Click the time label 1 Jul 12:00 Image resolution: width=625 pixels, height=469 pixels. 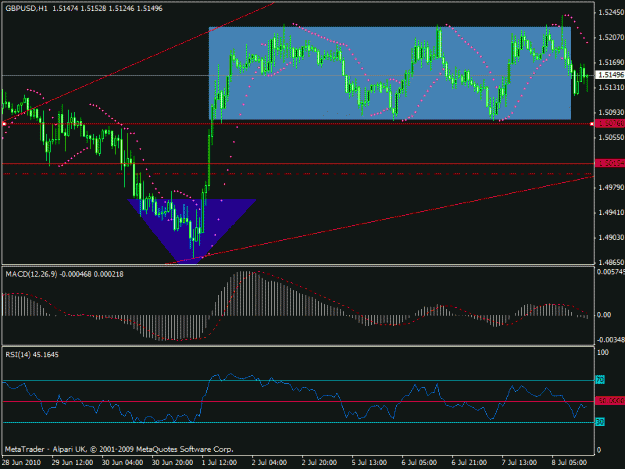tap(219, 462)
